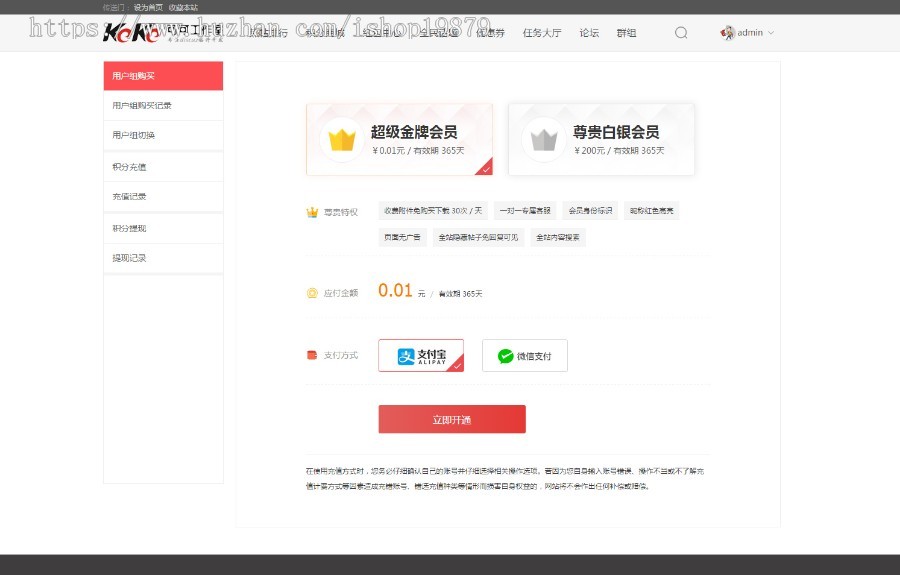Select the 尊贵白银会员 membership card
The width and height of the screenshot is (900, 575).
click(602, 139)
